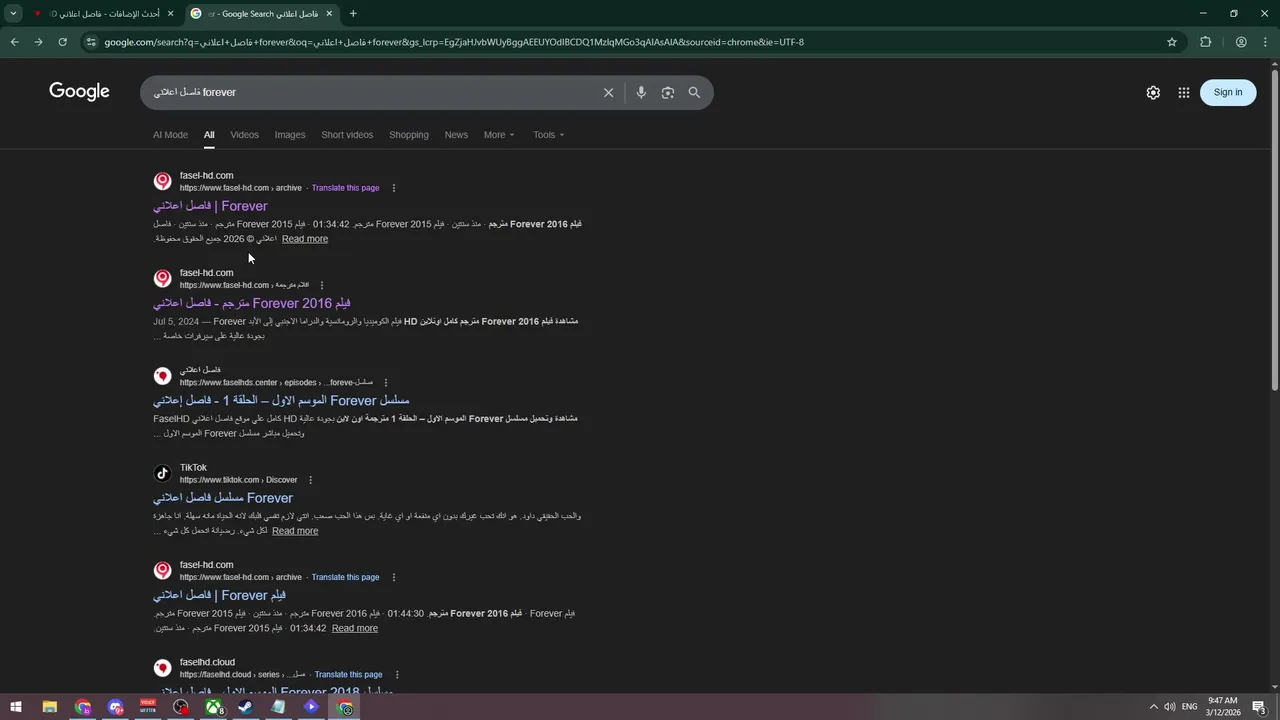Screen dimensions: 1280x720
Task: Switch to the Images results tab
Action: click(290, 135)
